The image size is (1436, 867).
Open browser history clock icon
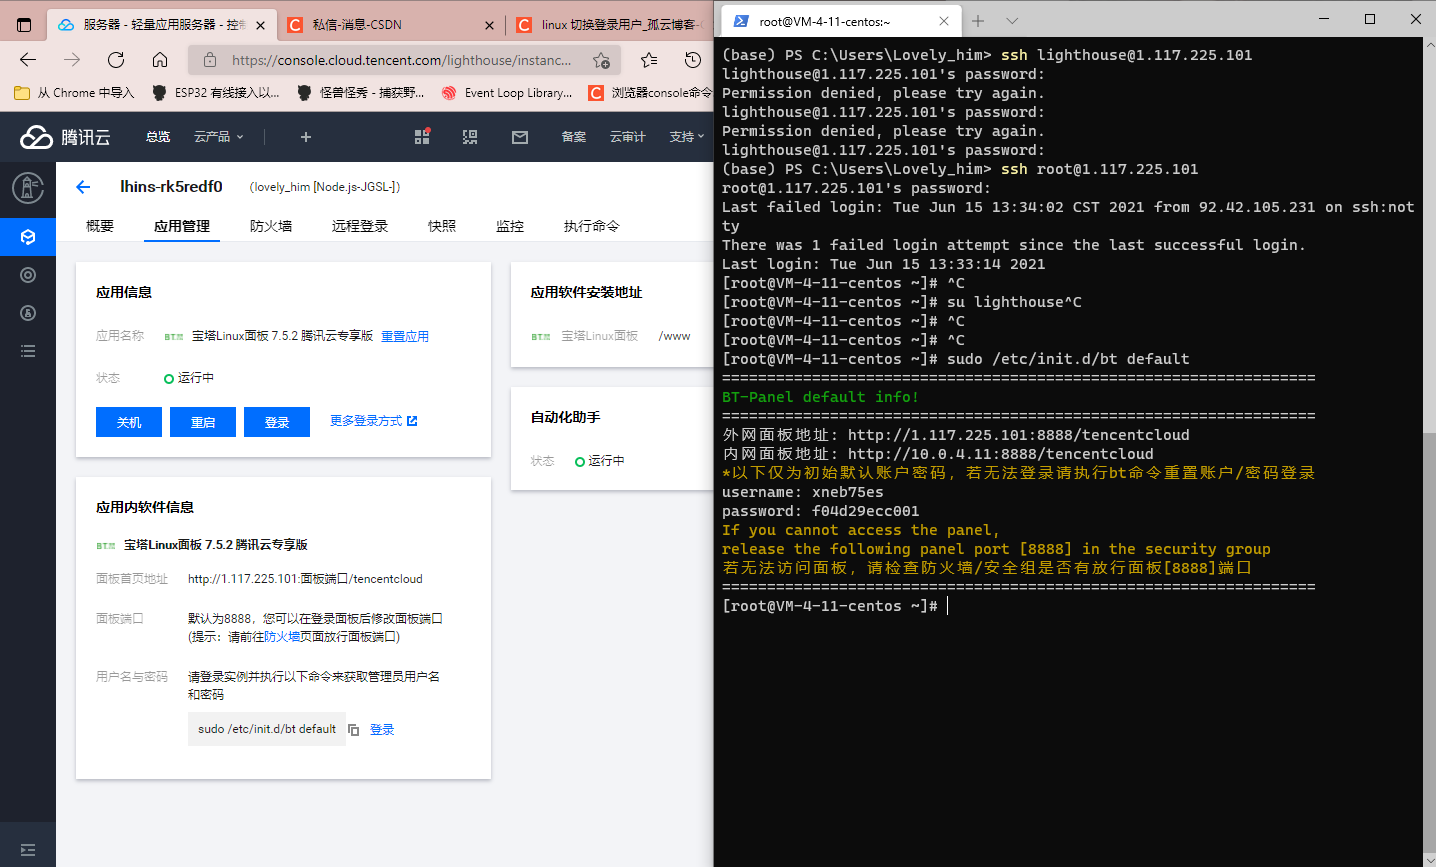pyautogui.click(x=693, y=60)
